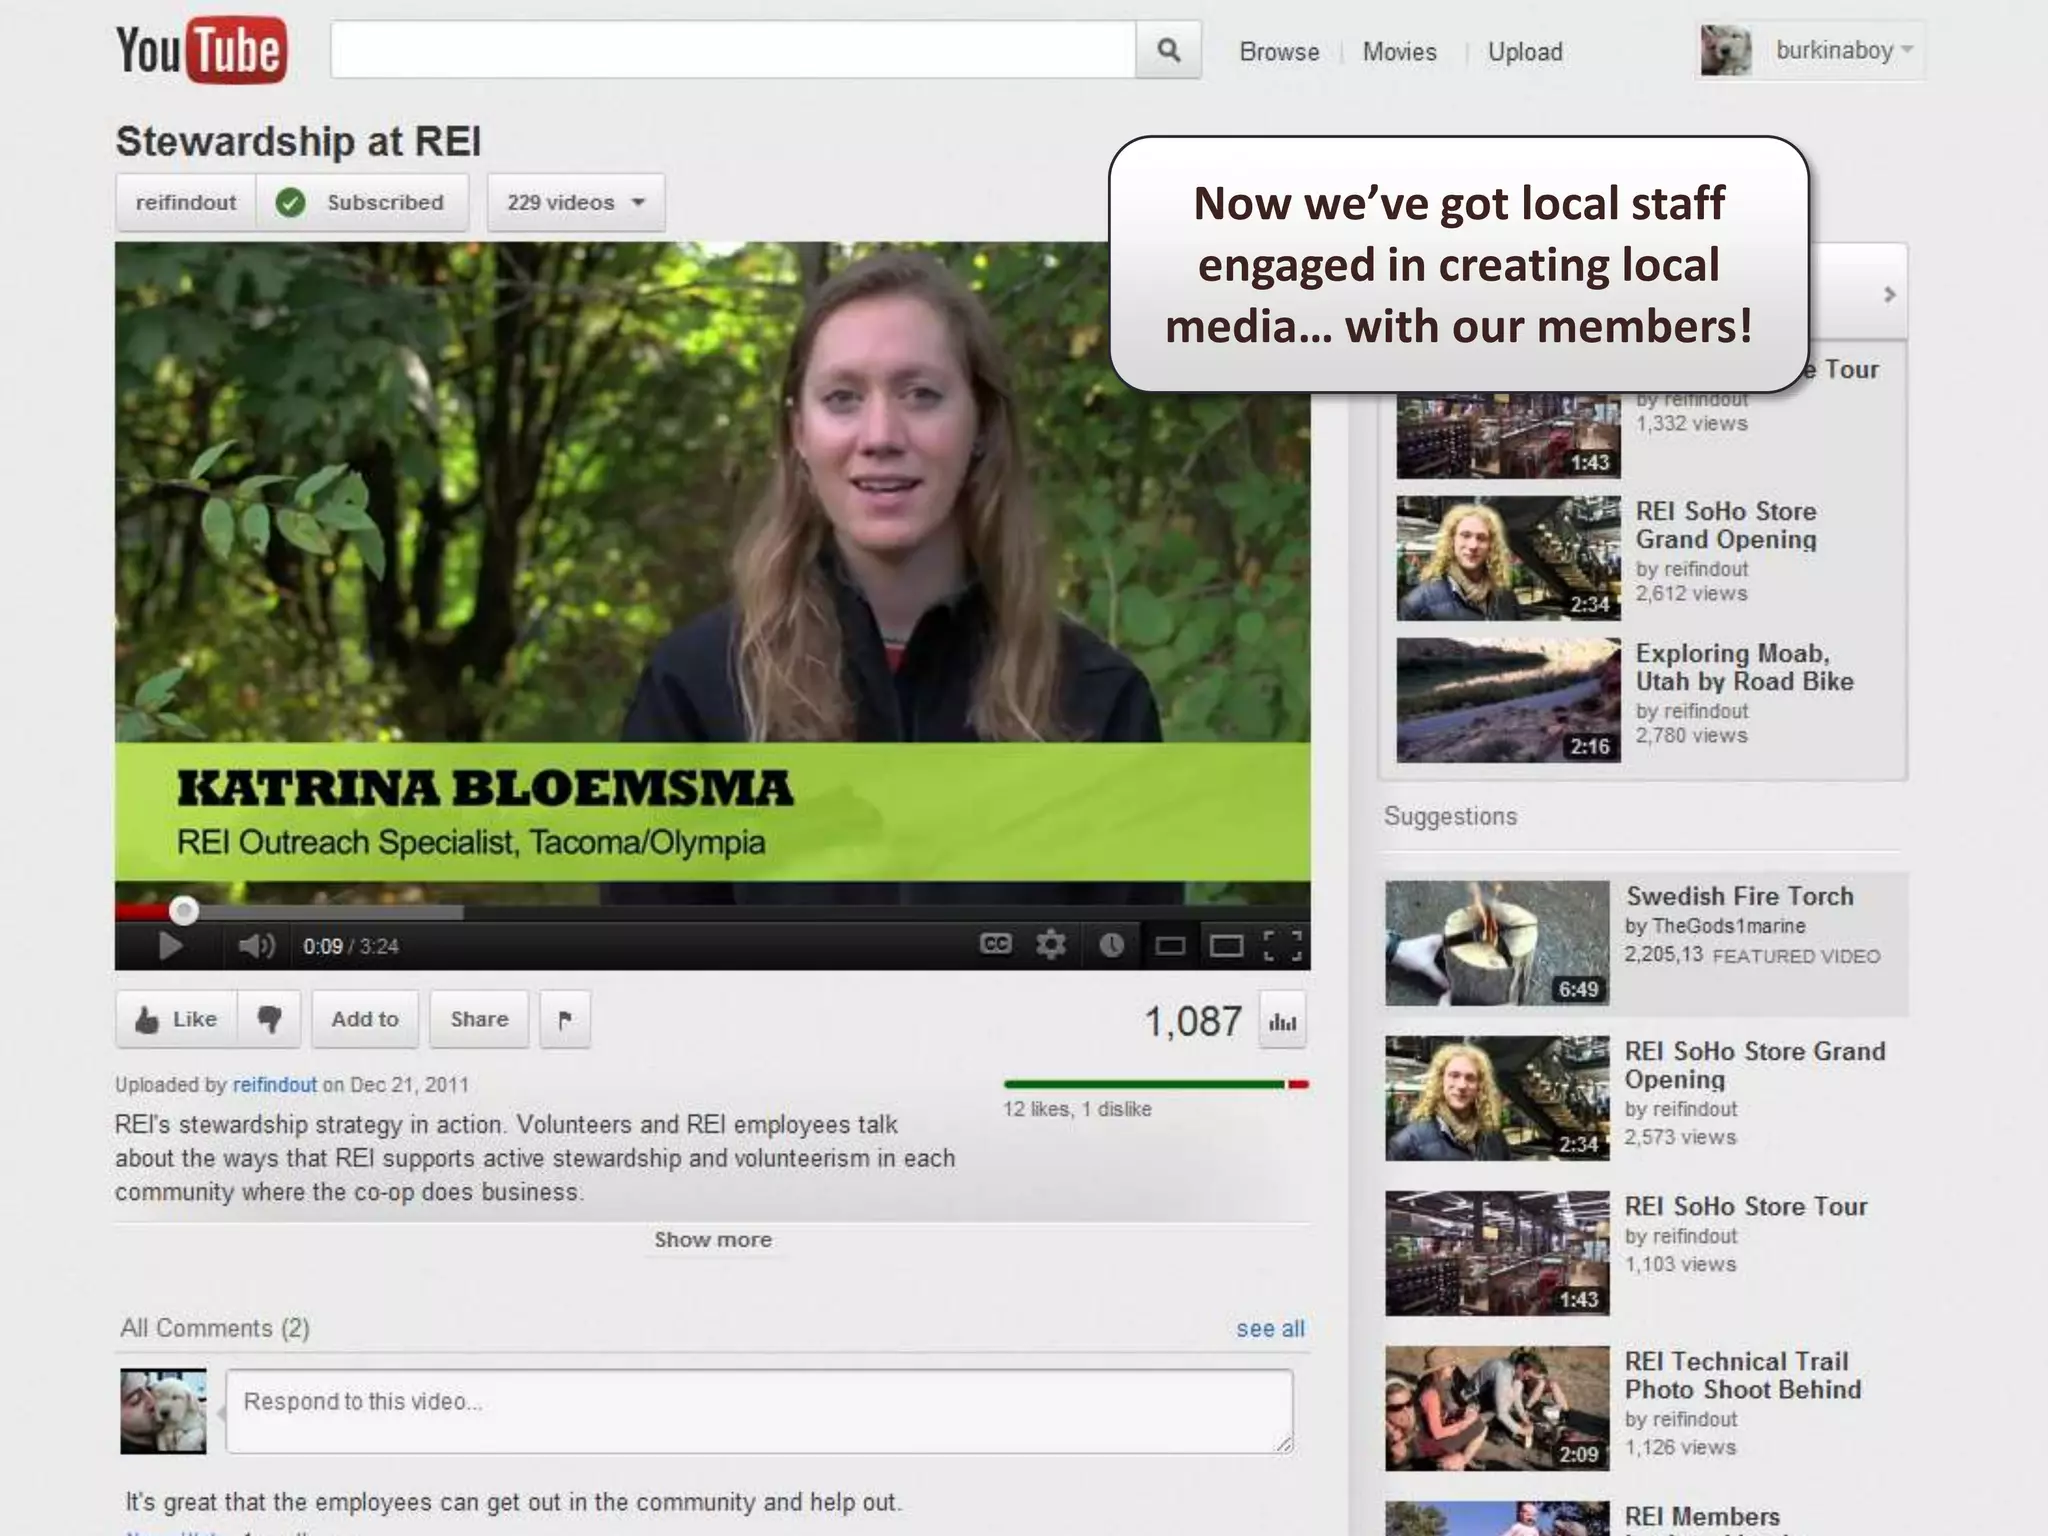Click see all comments link
The height and width of the screenshot is (1536, 2048).
[x=1270, y=1329]
